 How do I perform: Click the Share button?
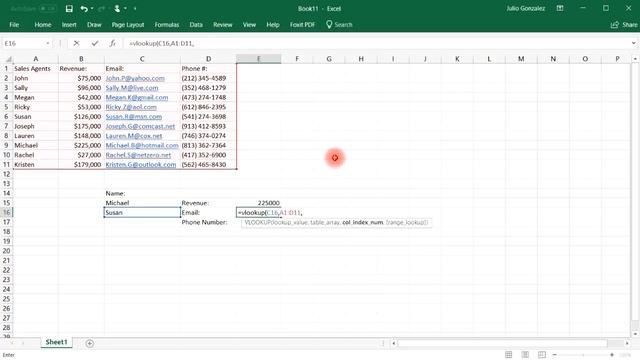click(x=624, y=25)
